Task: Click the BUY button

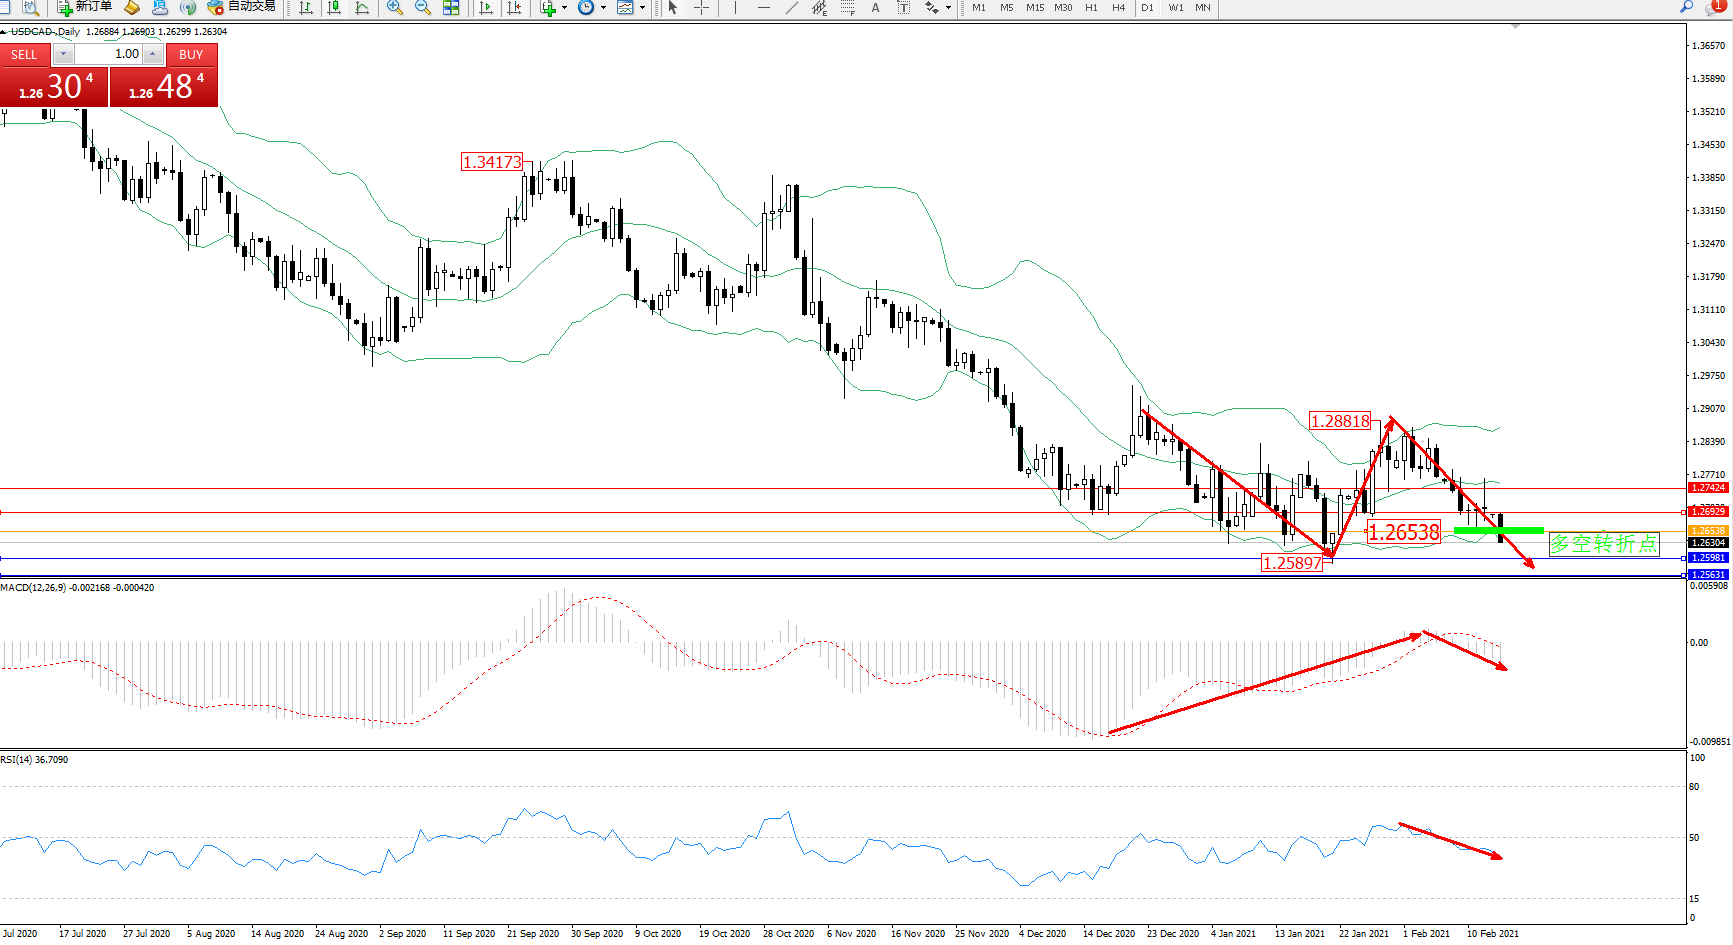Action: pyautogui.click(x=191, y=55)
